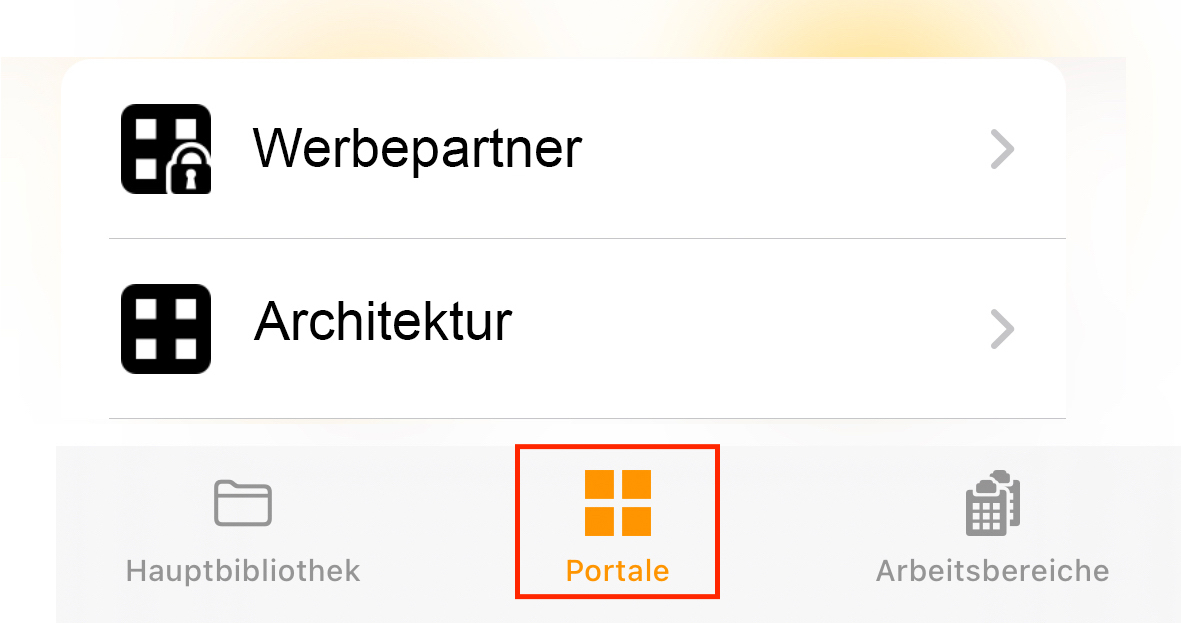Go to the Arbeitsbereiche tab label
1181x623 pixels.
coord(993,571)
